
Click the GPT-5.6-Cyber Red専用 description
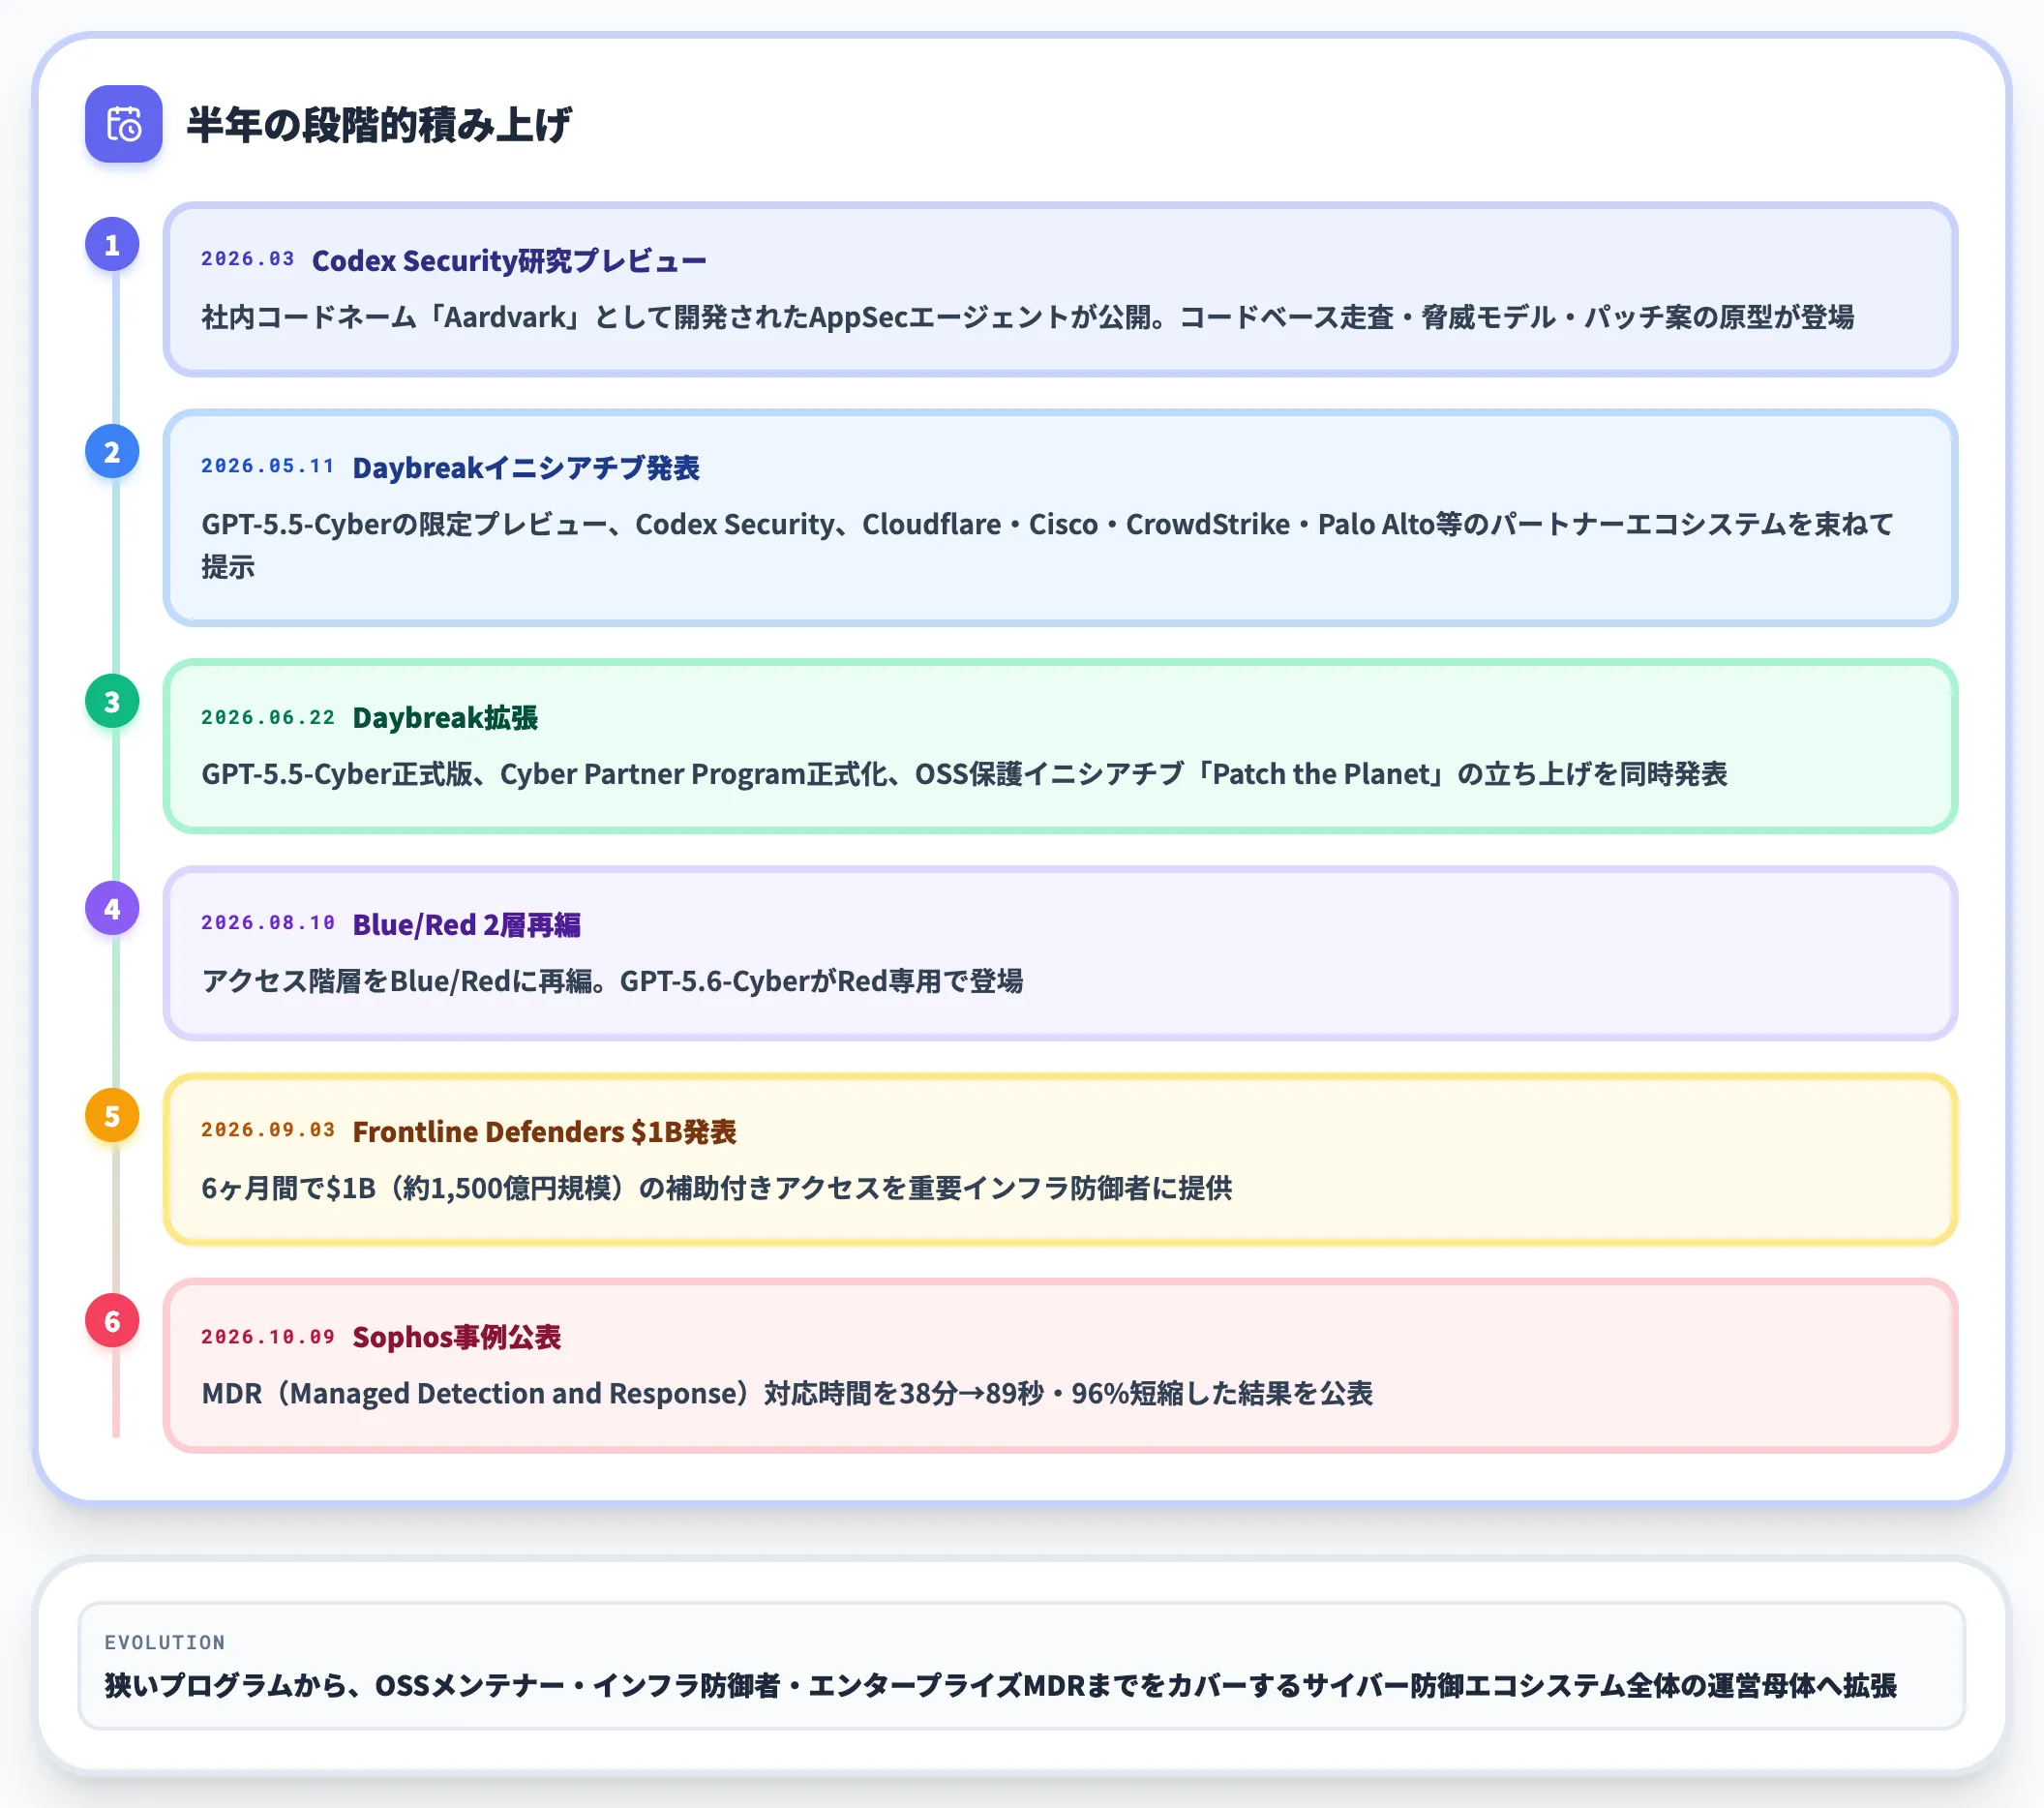coord(612,981)
